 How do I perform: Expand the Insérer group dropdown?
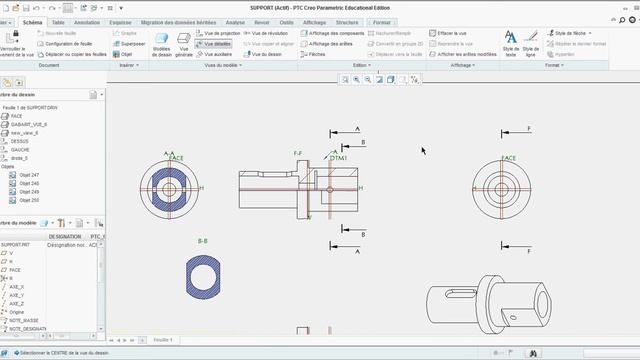129,65
